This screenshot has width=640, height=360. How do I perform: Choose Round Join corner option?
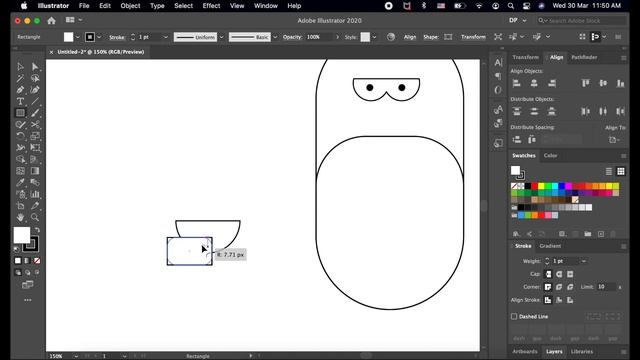point(559,287)
